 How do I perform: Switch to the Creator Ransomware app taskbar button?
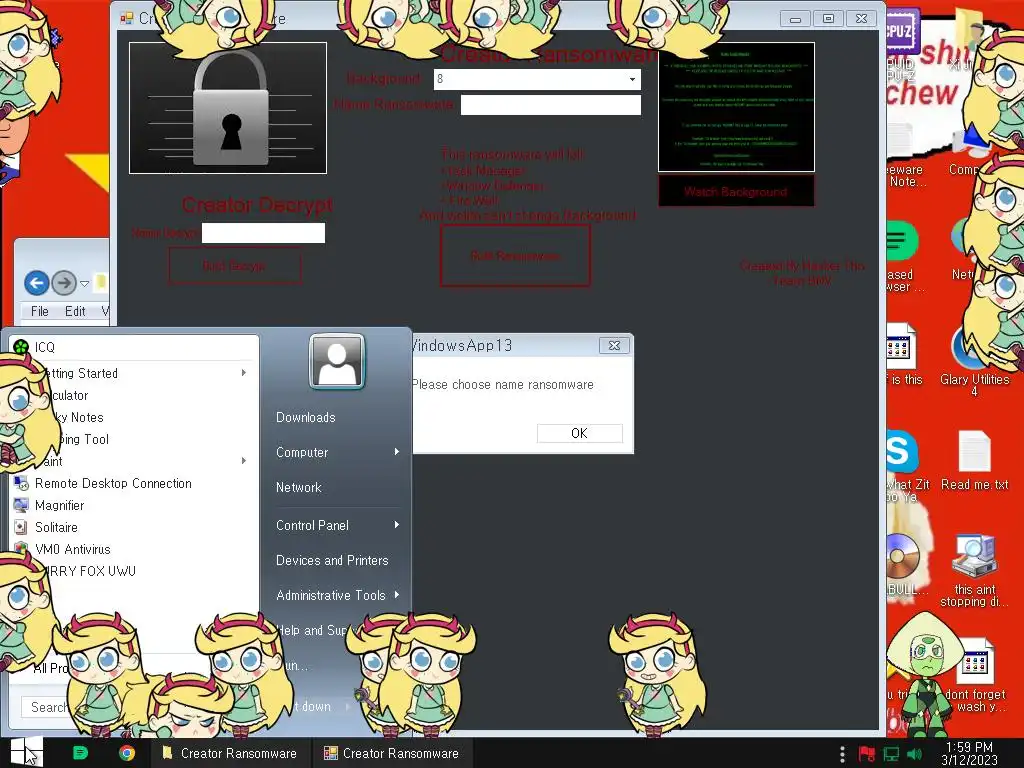392,753
